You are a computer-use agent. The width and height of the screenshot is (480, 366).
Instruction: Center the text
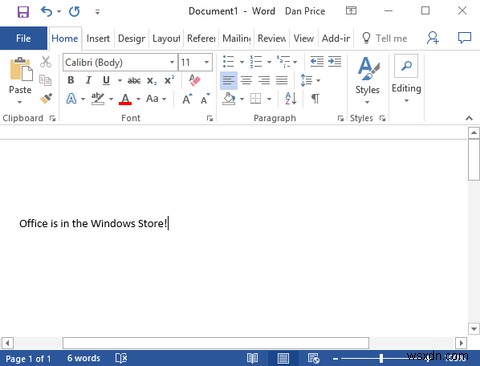pyautogui.click(x=246, y=80)
